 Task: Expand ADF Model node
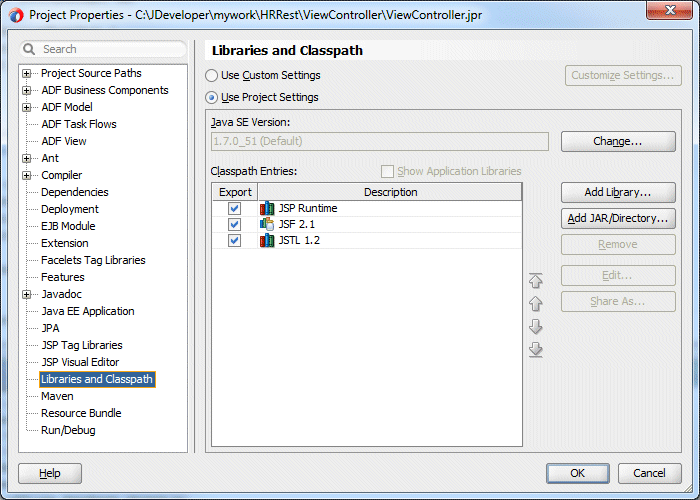[27, 107]
